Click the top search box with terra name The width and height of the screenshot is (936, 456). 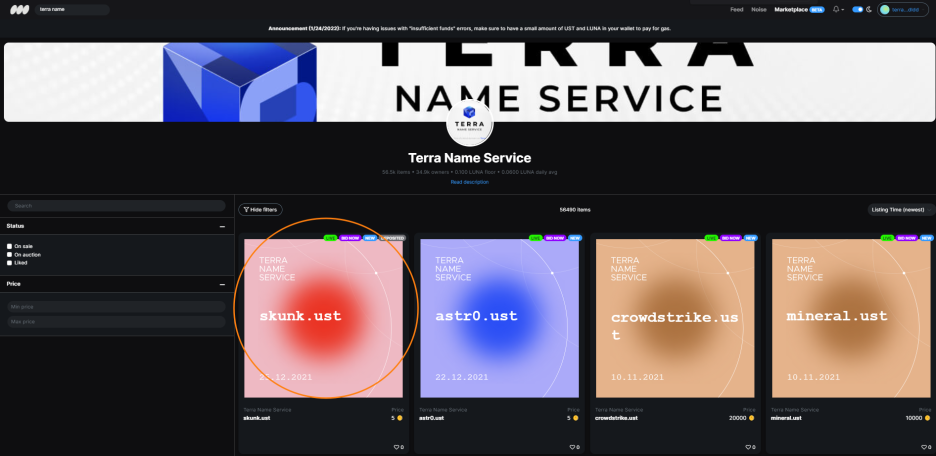pyautogui.click(x=72, y=10)
